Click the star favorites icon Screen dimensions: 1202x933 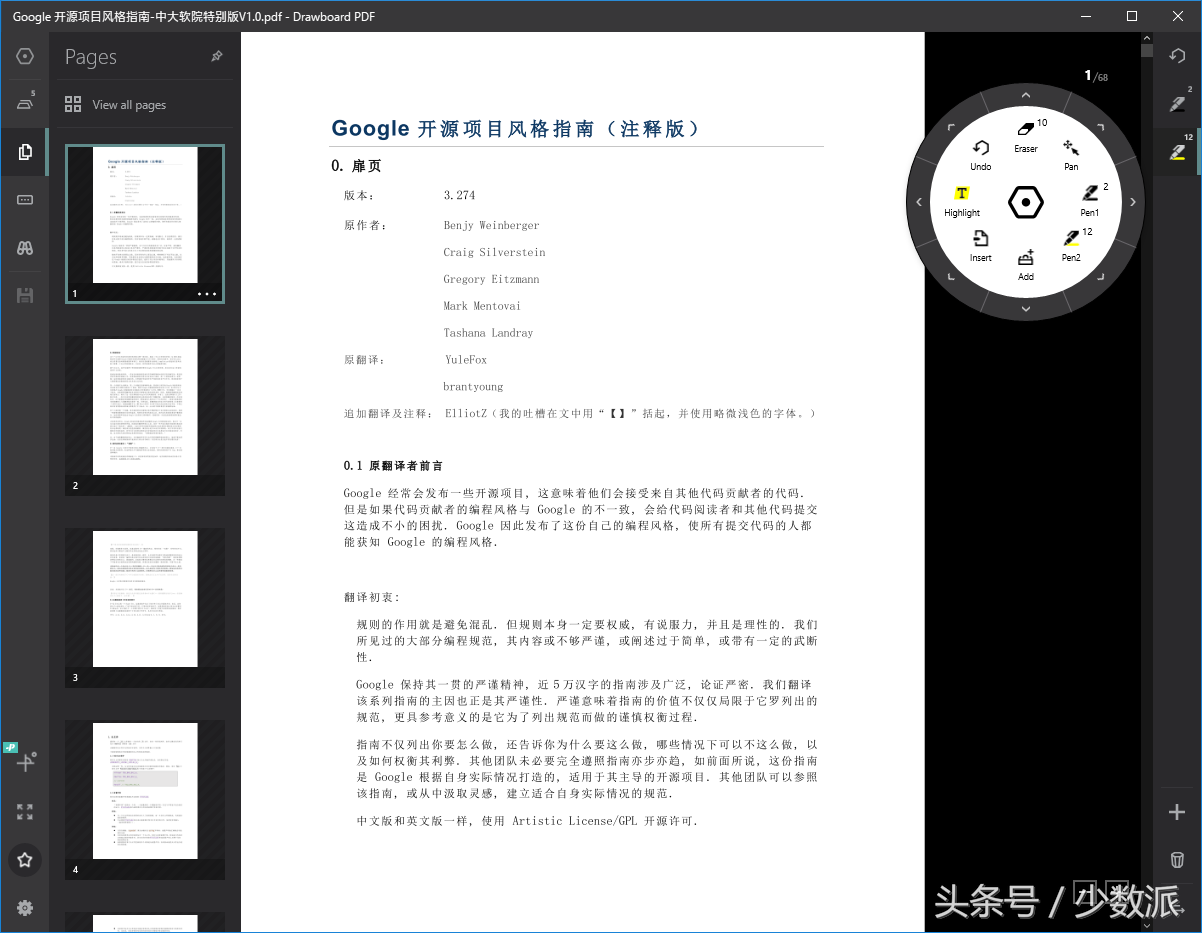coord(25,860)
